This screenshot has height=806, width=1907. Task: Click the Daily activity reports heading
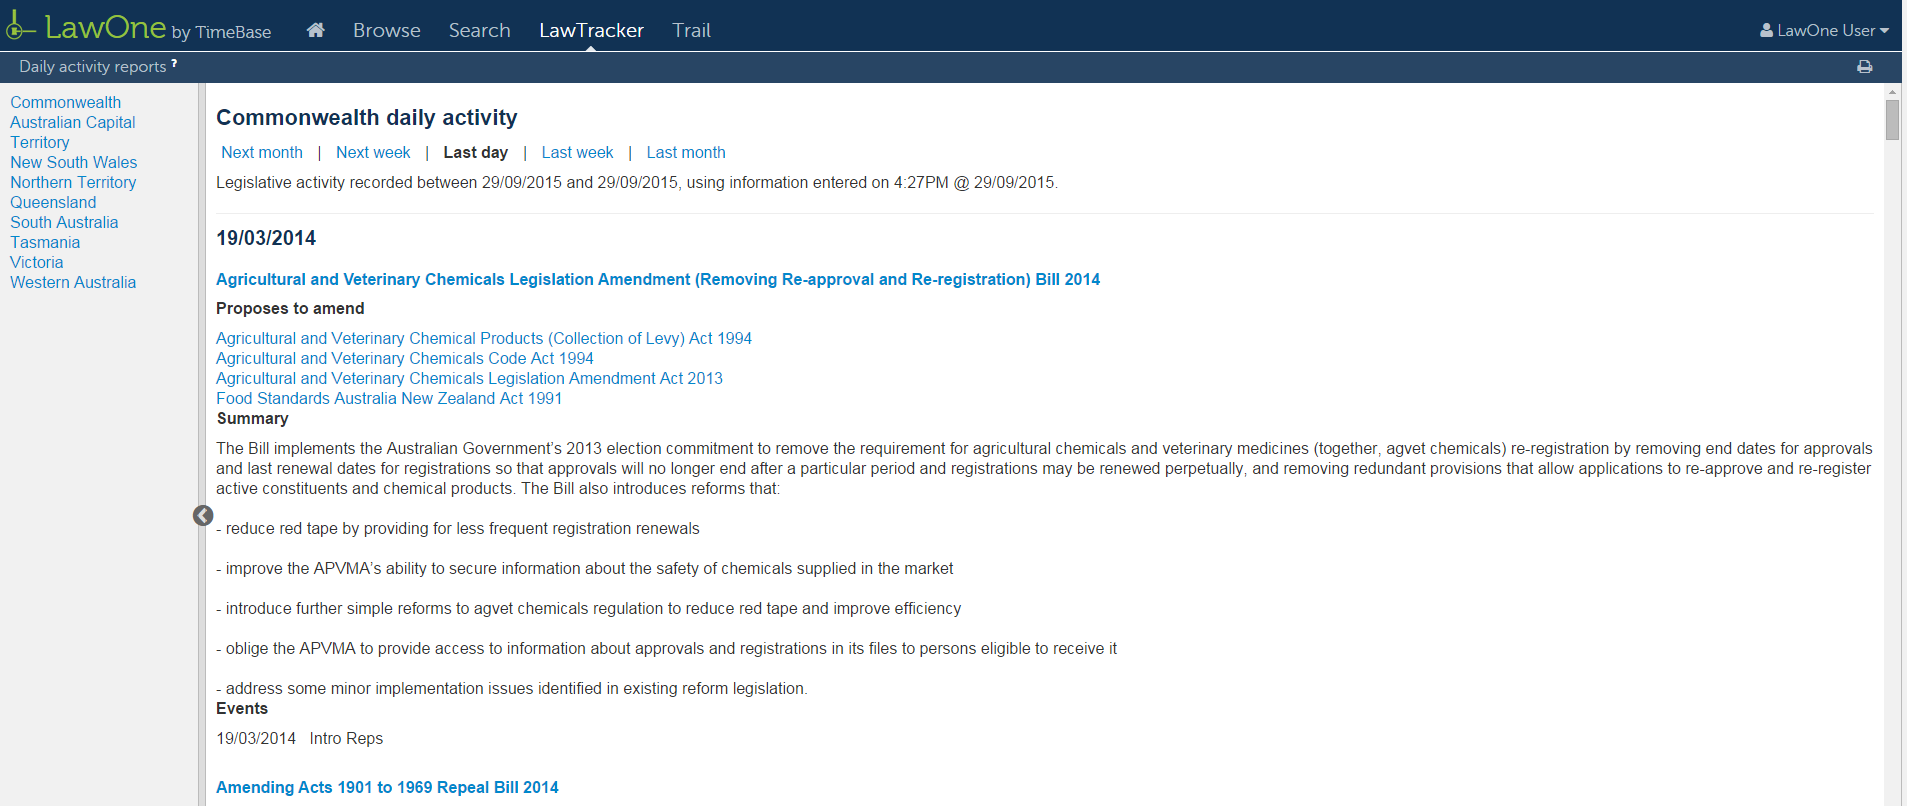92,66
